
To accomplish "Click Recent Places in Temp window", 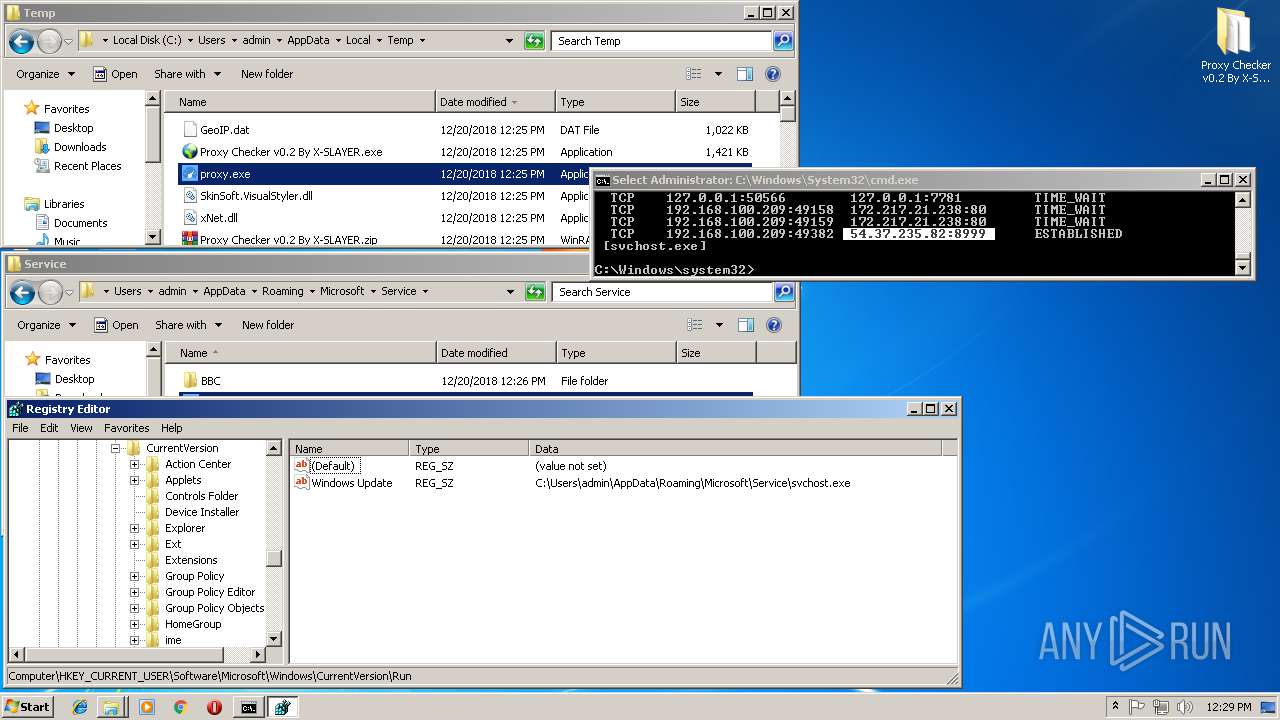I will (x=87, y=166).
